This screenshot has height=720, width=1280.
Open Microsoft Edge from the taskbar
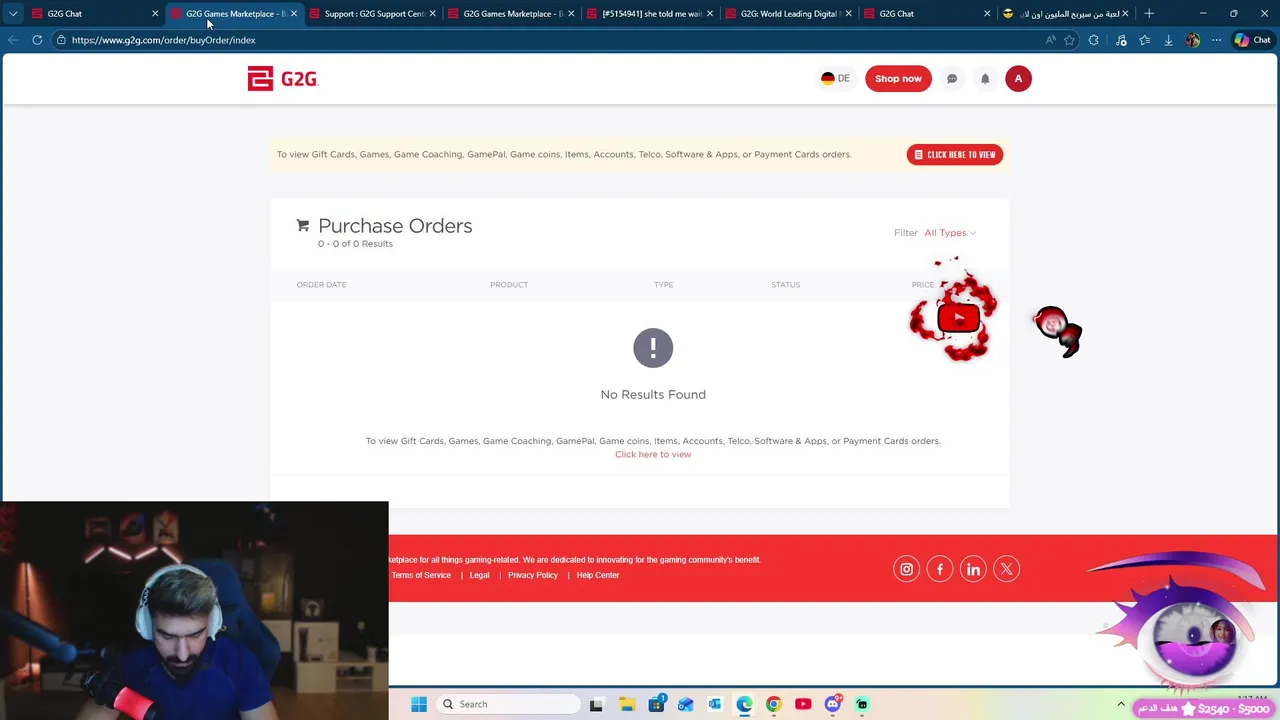[744, 704]
